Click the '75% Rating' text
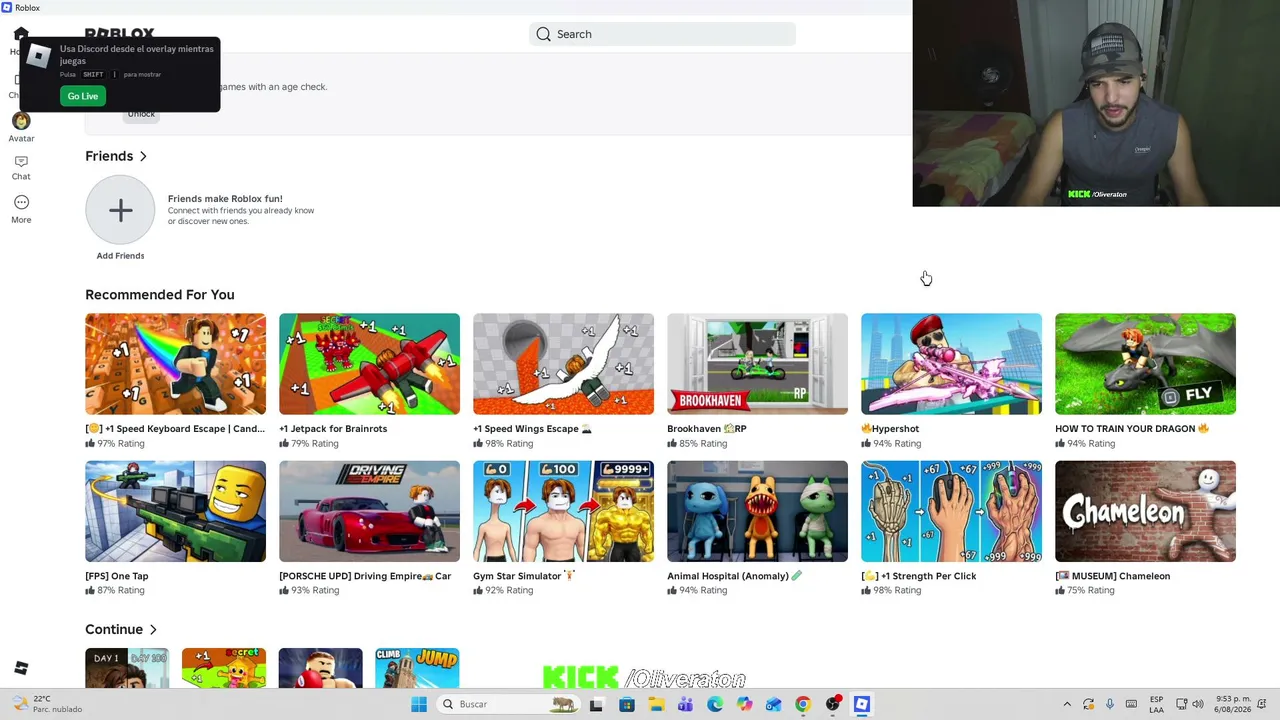The width and height of the screenshot is (1280, 720). point(1091,591)
